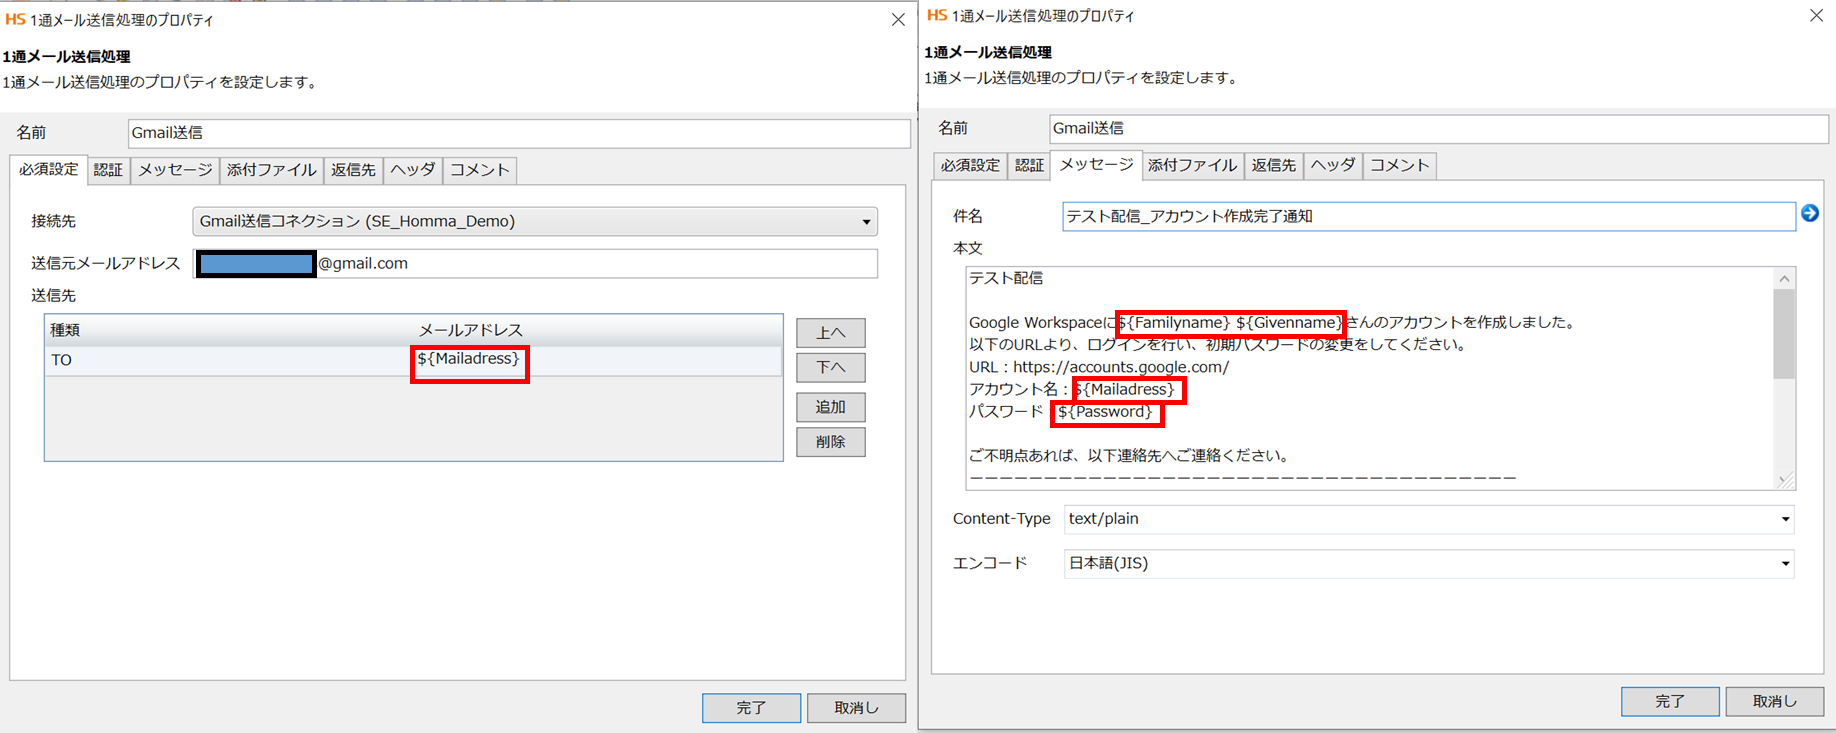
Task: Open 添付ファイル tab in left window
Action: click(271, 170)
